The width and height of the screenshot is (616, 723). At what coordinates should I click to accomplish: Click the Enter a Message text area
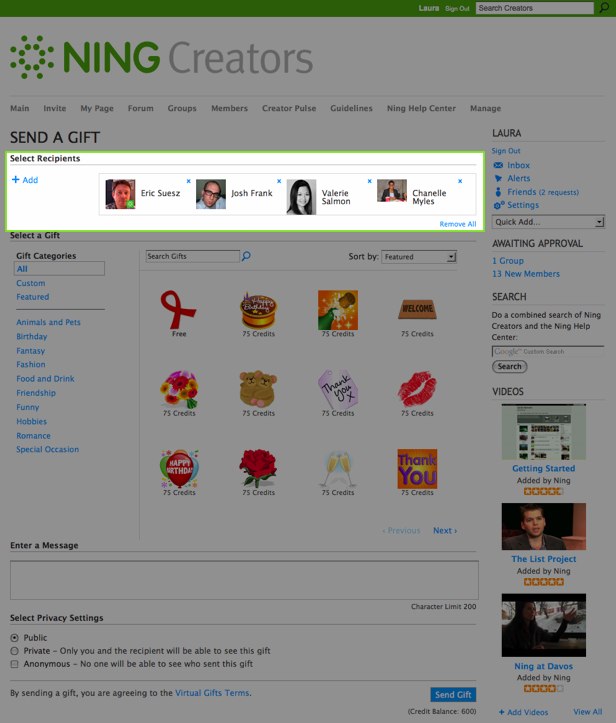point(244,580)
